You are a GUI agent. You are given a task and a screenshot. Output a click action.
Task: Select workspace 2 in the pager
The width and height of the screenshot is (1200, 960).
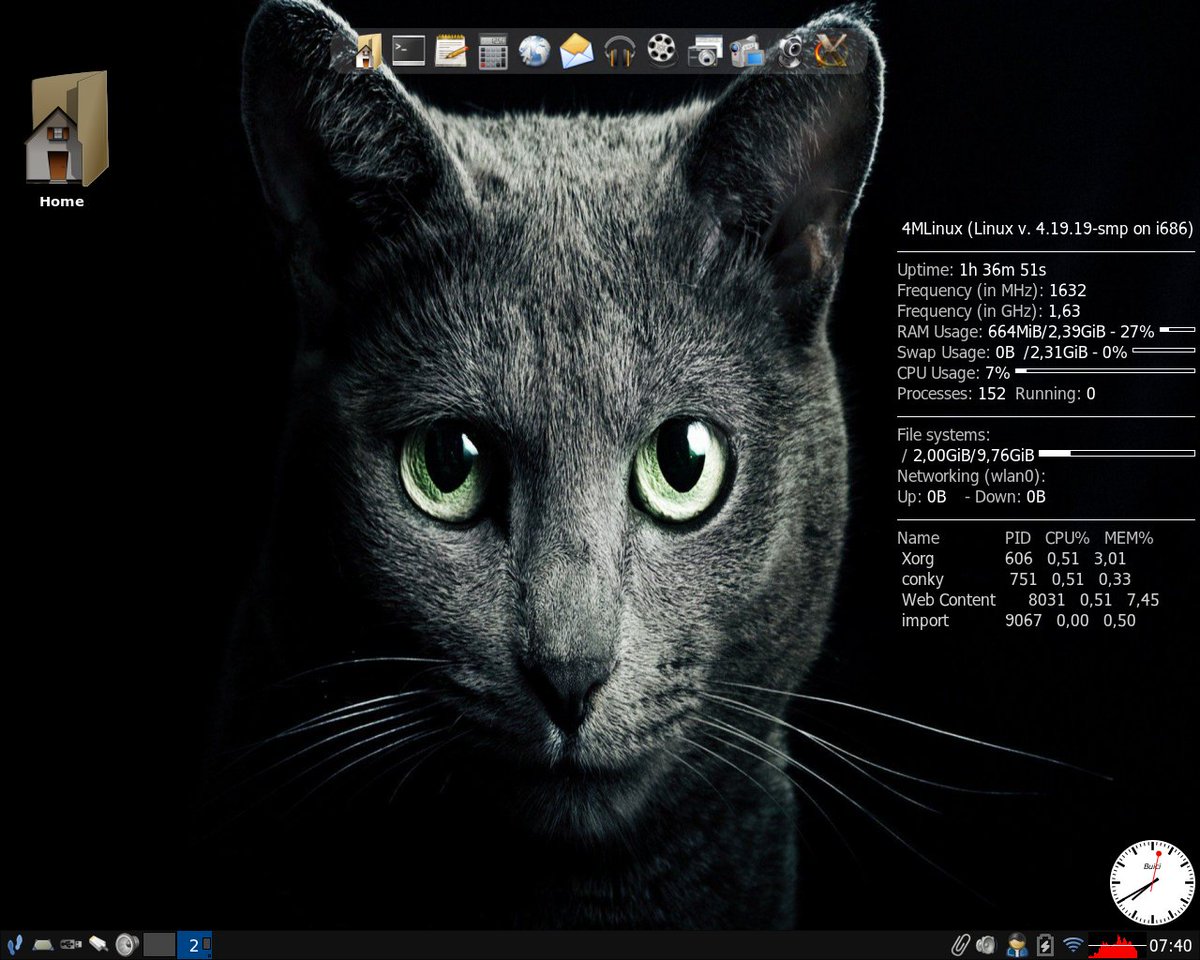[194, 944]
